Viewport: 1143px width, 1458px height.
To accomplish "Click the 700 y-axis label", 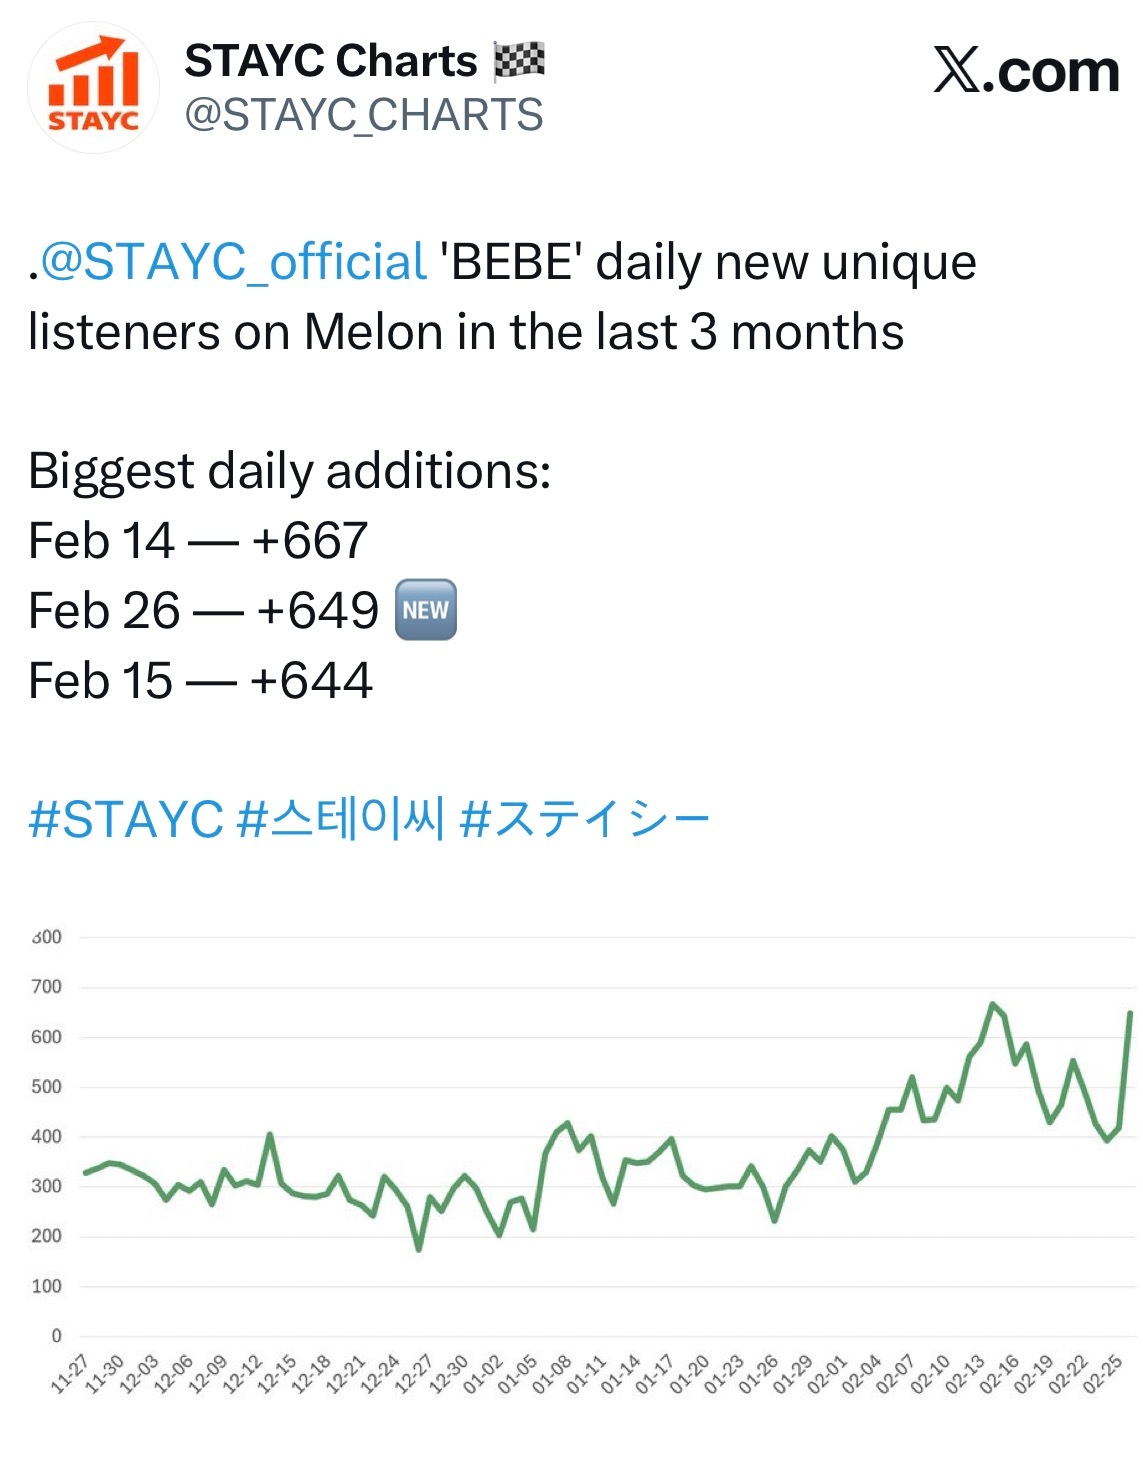I will tap(46, 987).
